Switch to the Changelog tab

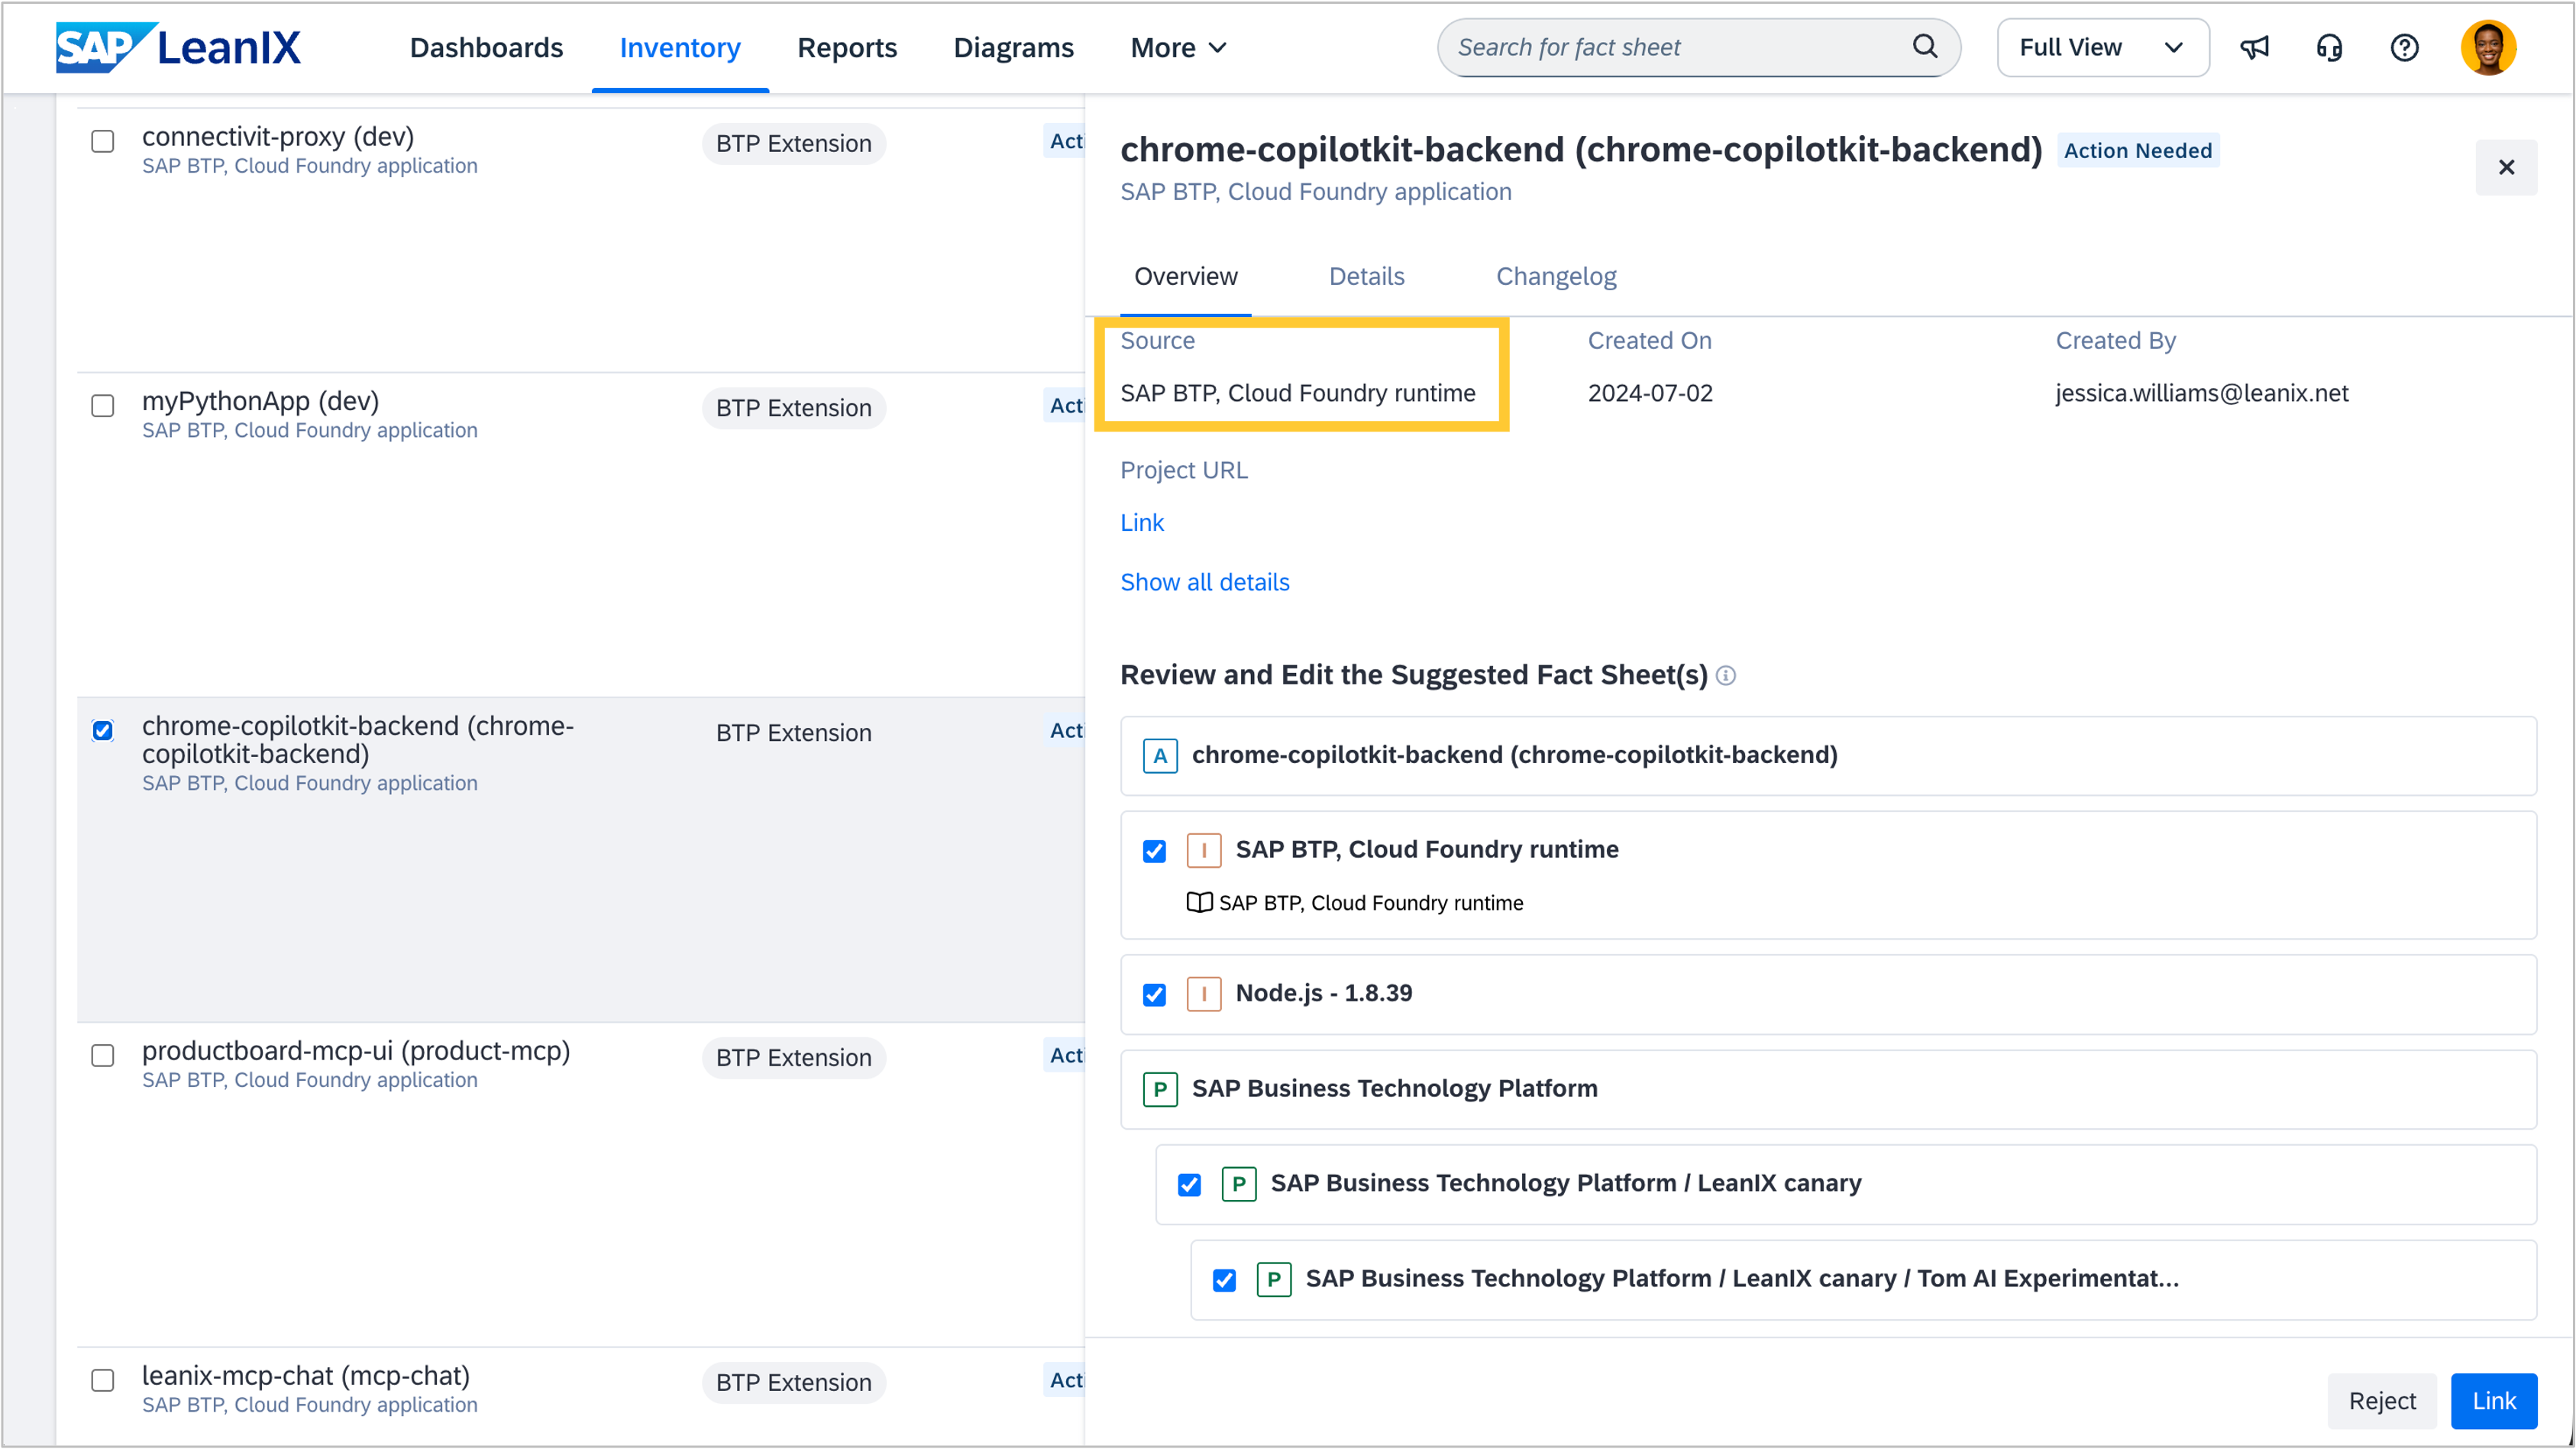pyautogui.click(x=1555, y=276)
